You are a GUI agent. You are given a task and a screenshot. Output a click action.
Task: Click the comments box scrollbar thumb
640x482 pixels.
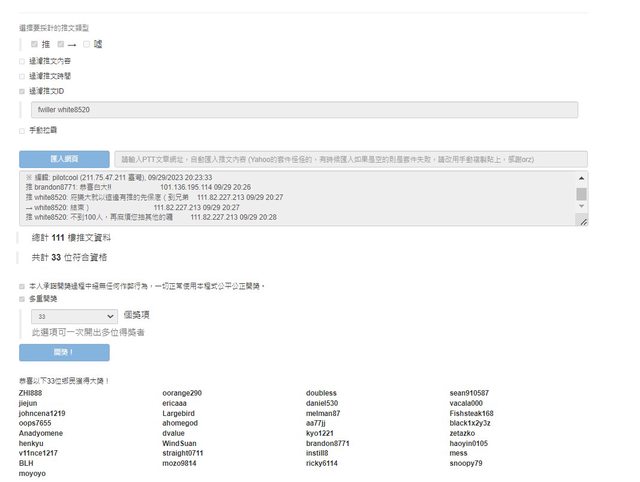pyautogui.click(x=581, y=194)
